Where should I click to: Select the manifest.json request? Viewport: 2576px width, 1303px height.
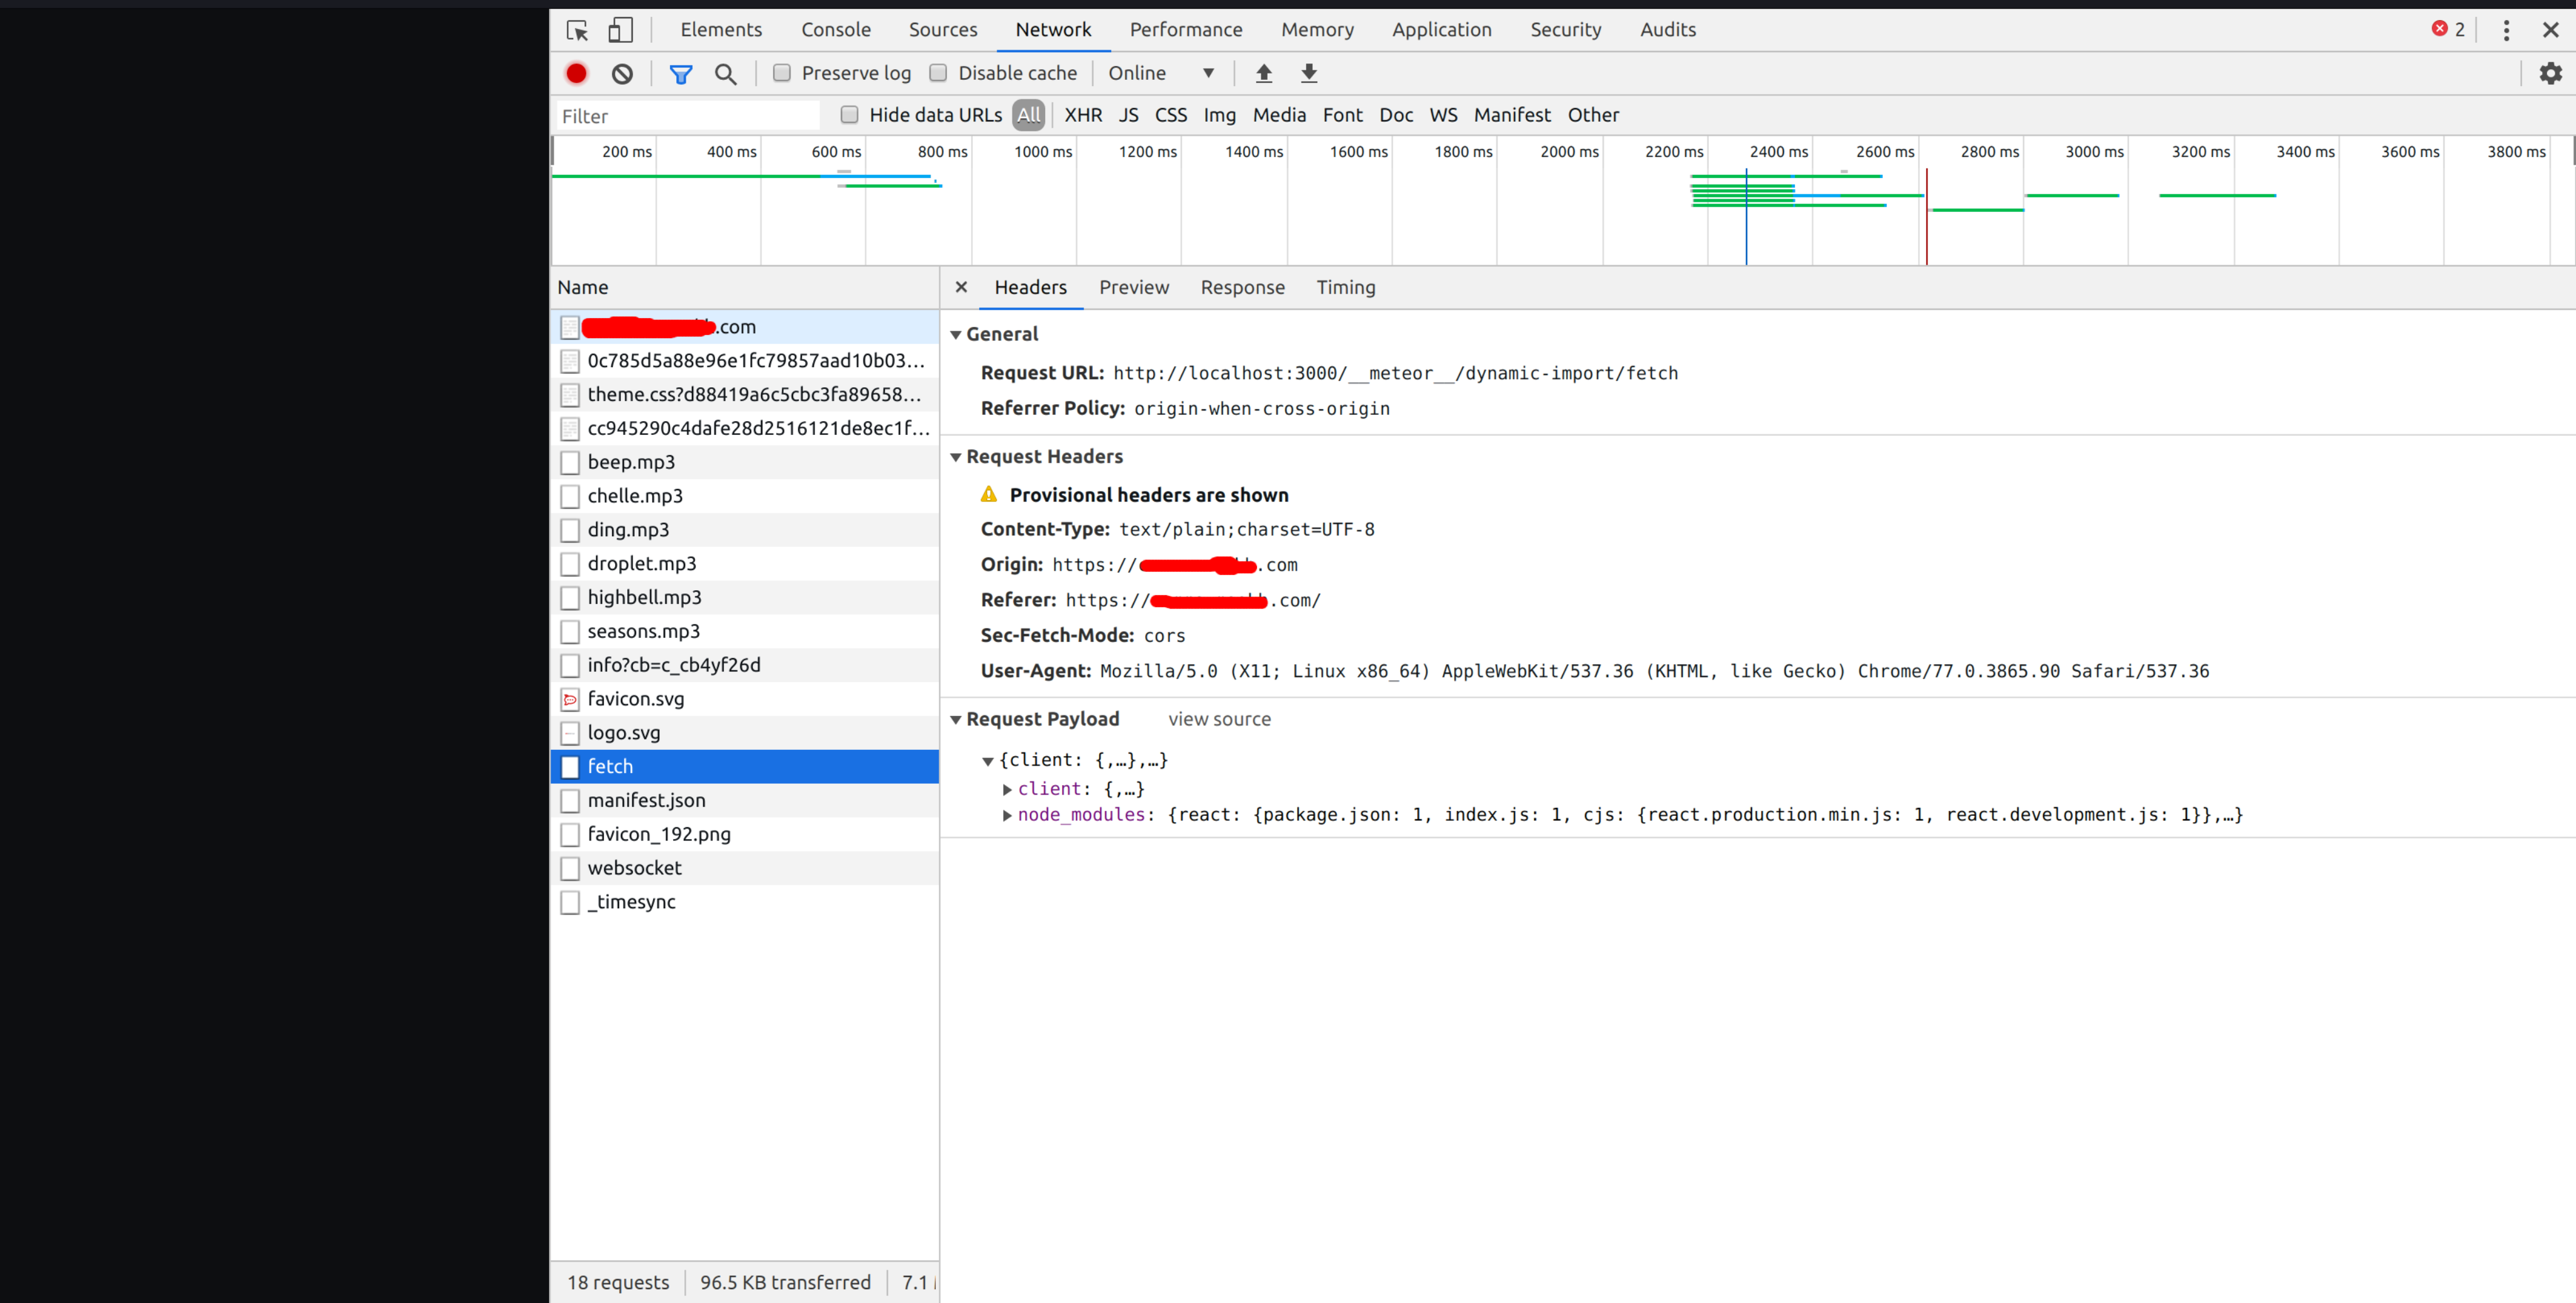click(745, 800)
